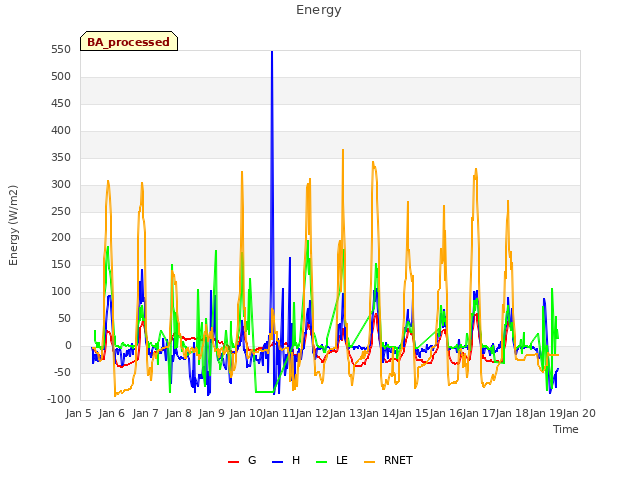Click the BA_processed annotation label
This screenshot has height=480, width=640.
tap(129, 42)
